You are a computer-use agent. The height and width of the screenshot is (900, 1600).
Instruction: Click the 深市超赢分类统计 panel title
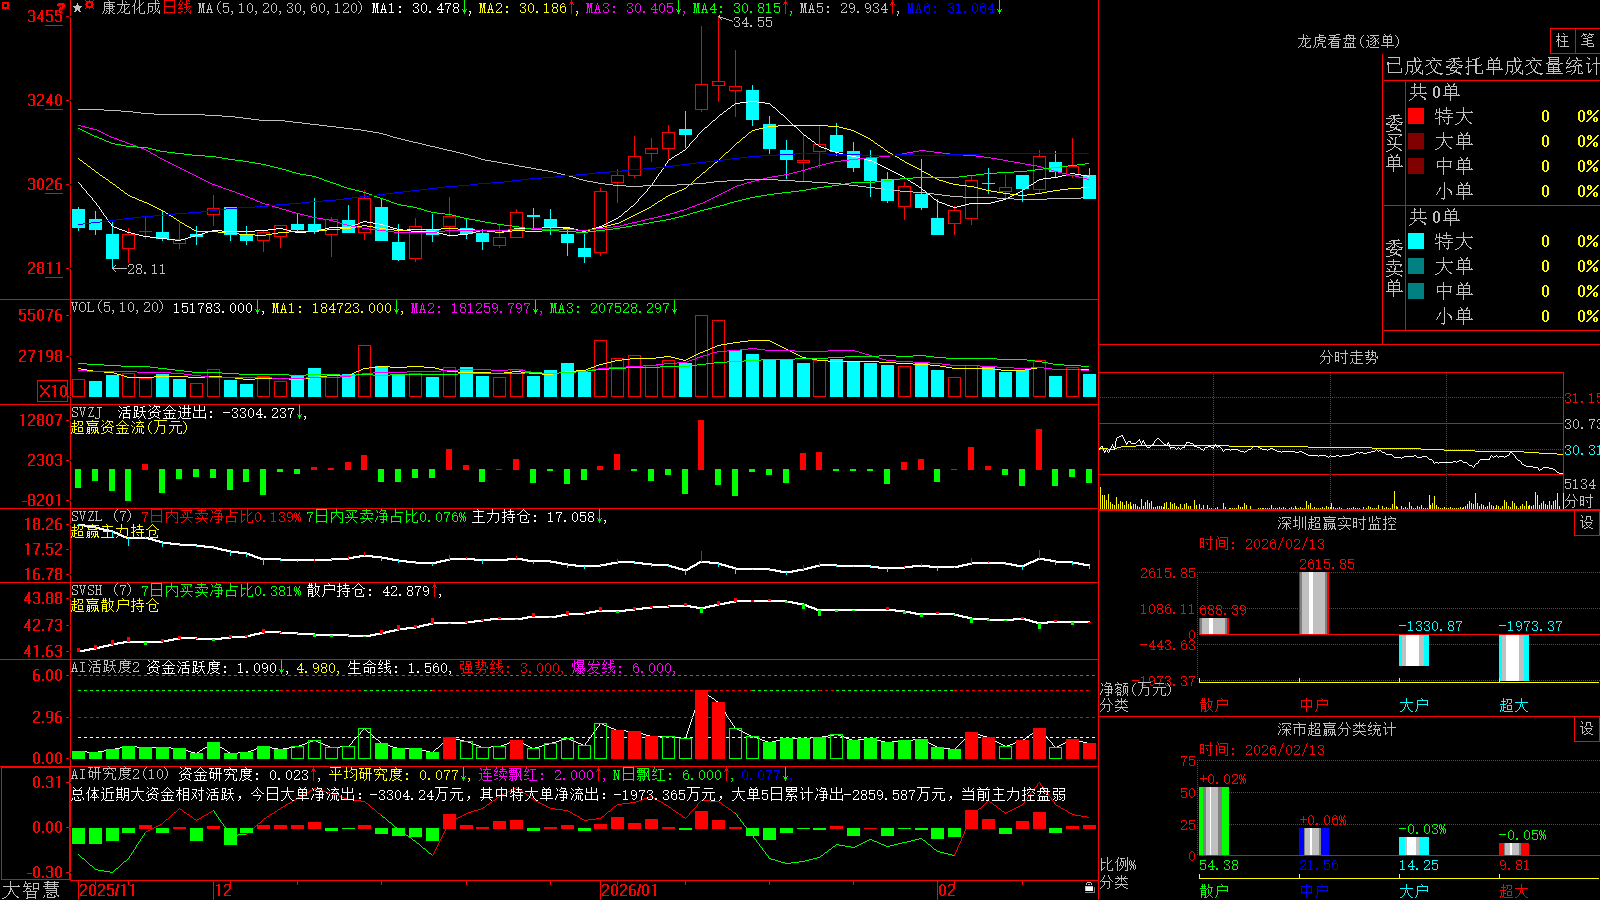[x=1337, y=729]
